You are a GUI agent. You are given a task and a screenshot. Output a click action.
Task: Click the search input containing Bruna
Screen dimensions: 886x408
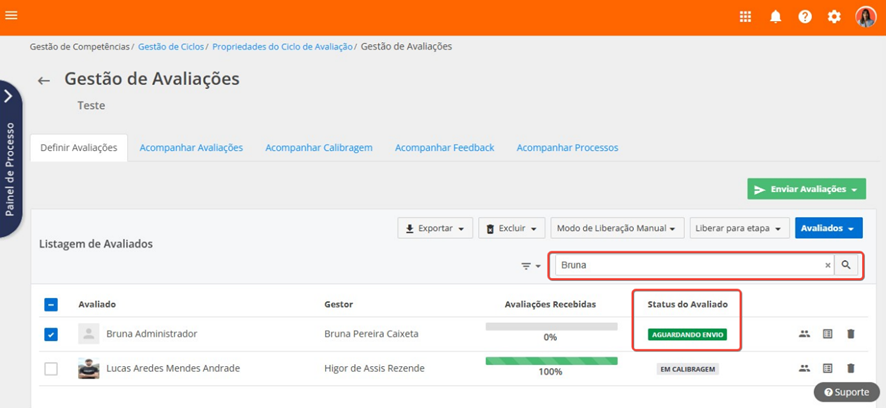[x=688, y=266]
